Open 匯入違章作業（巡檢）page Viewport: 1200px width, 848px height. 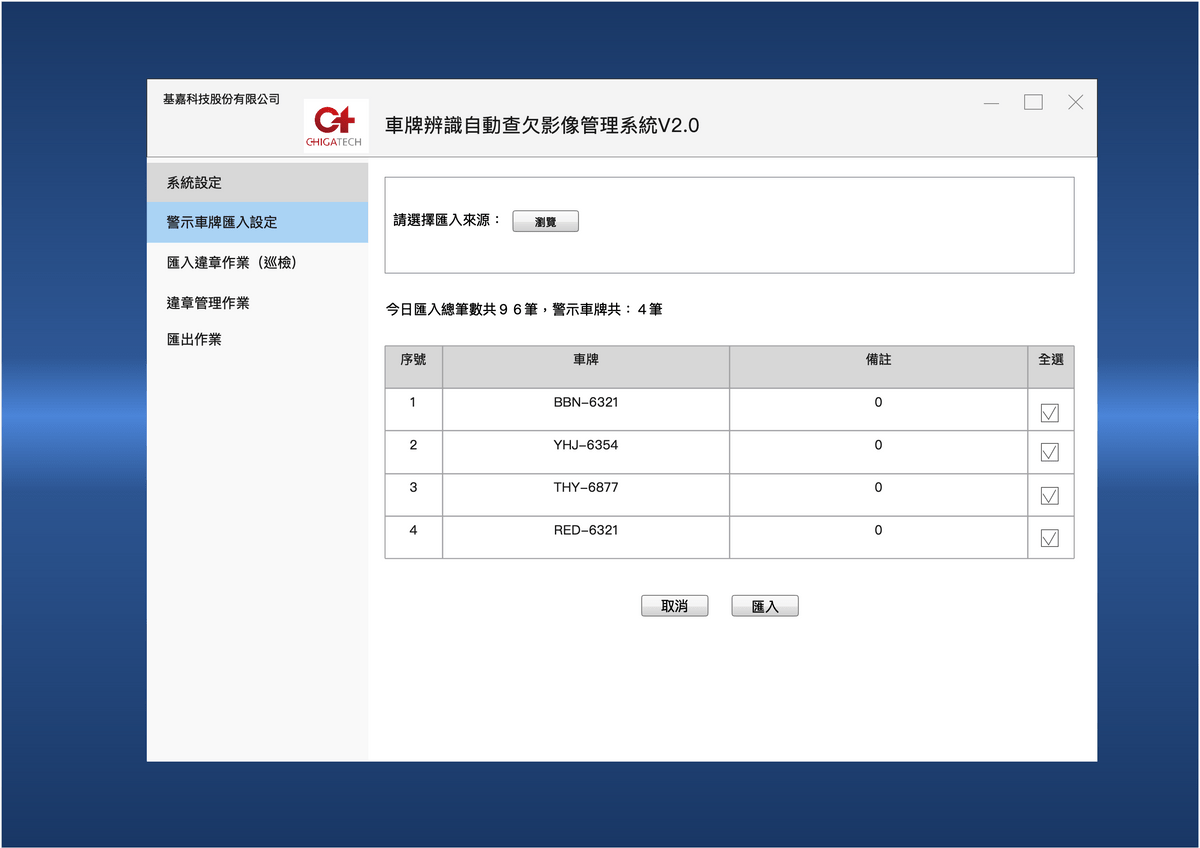(232, 263)
